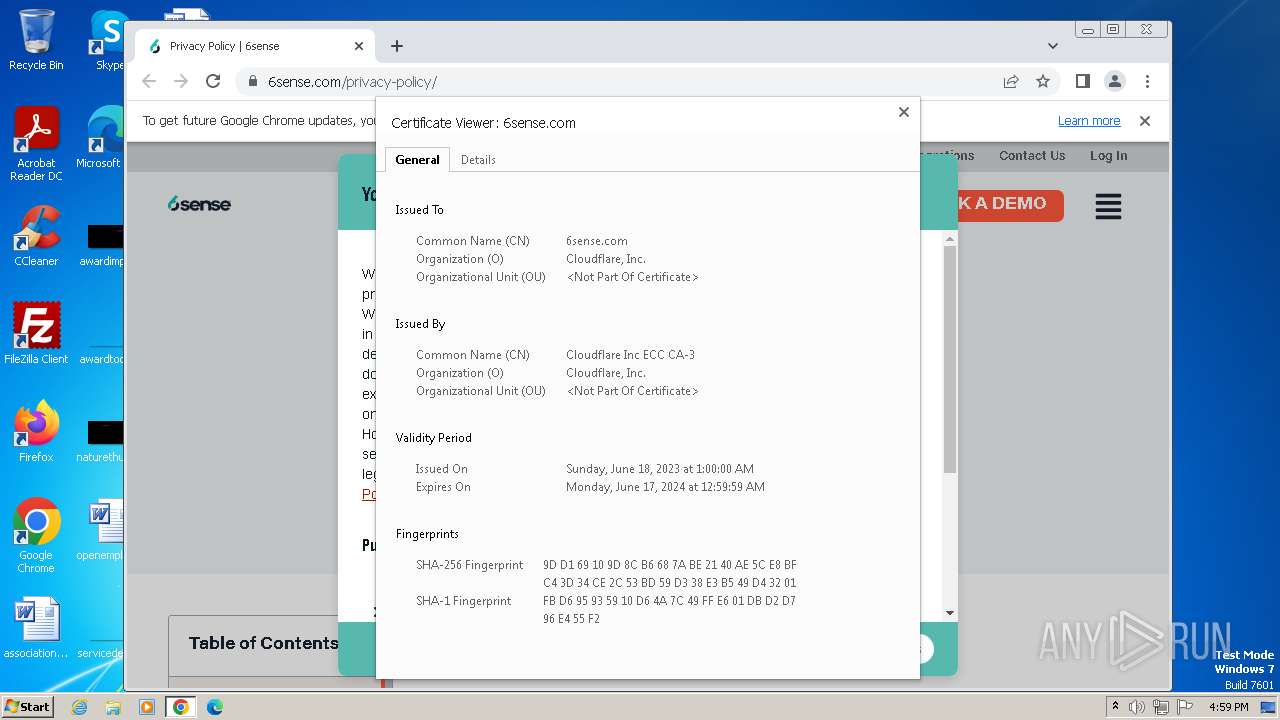Select the Privacy Policy | 6sense tab
The width and height of the screenshot is (1280, 720).
tap(255, 46)
